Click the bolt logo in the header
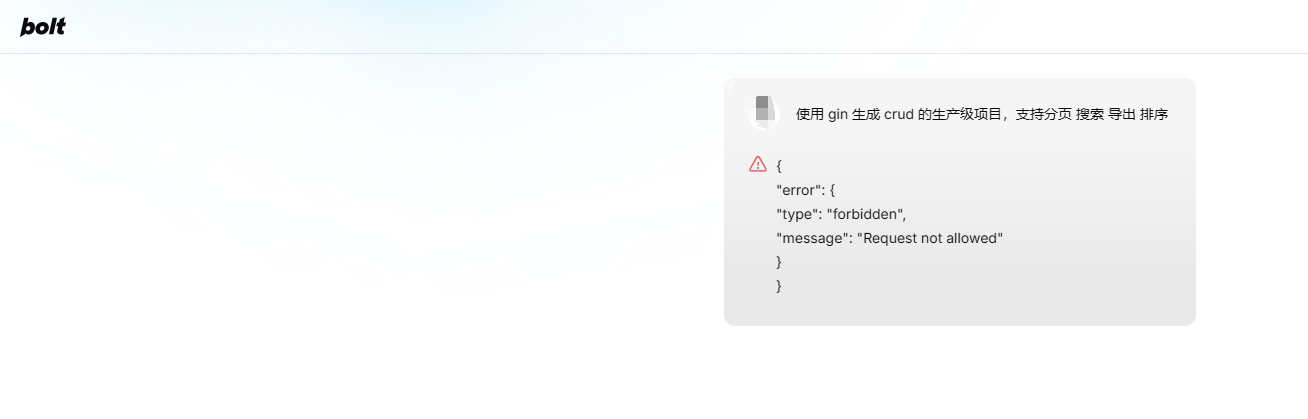This screenshot has height=419, width=1308. coord(43,27)
